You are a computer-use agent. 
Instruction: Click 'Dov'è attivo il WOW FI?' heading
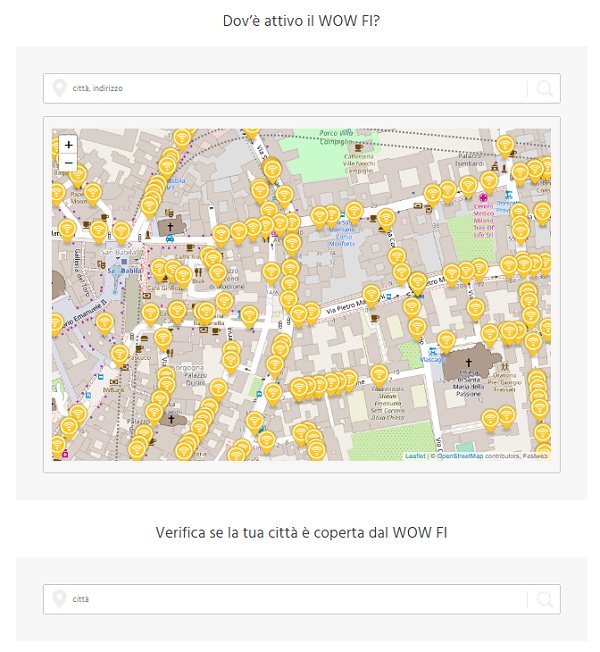301,21
